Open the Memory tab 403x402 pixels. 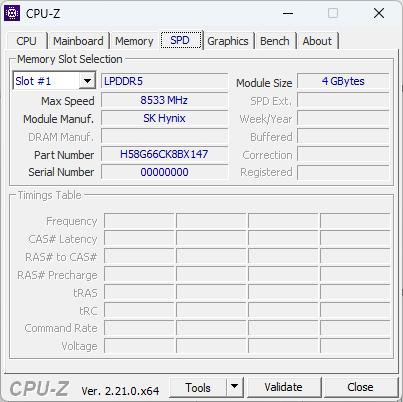point(134,41)
